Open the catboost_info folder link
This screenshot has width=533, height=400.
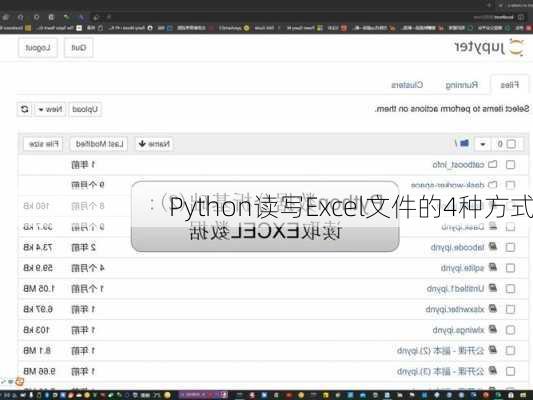(x=458, y=165)
